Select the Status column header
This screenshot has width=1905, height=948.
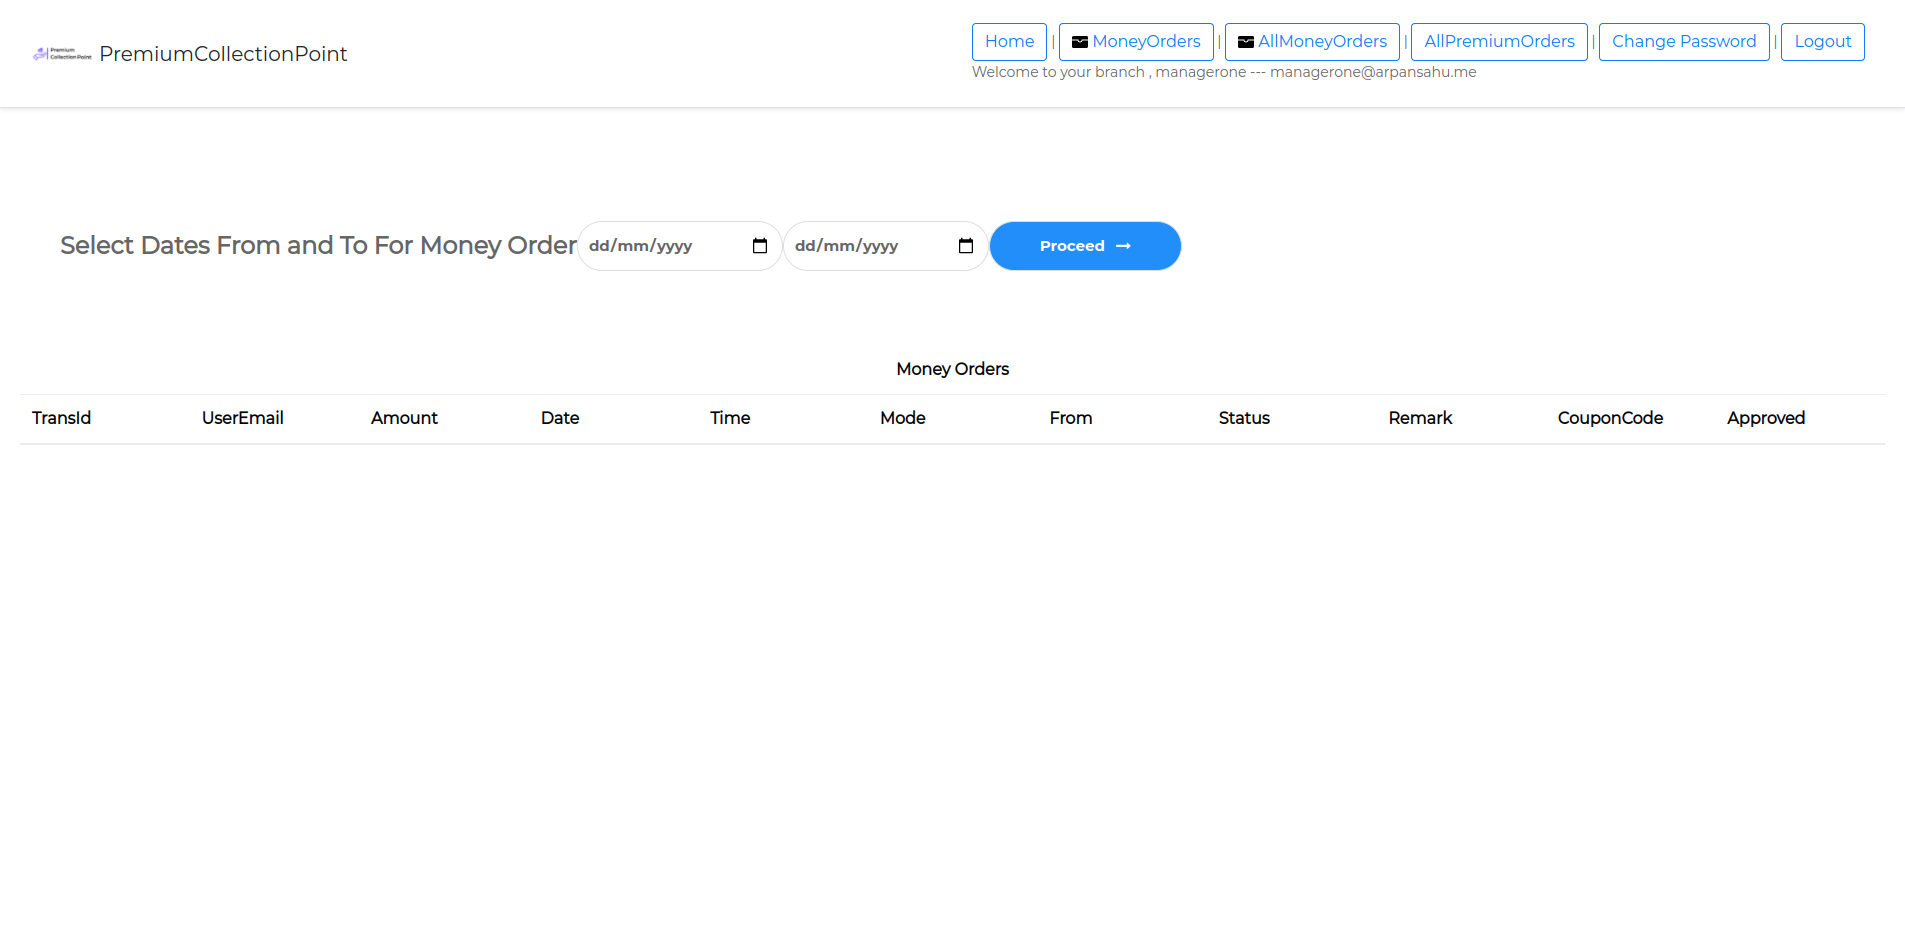click(x=1244, y=418)
